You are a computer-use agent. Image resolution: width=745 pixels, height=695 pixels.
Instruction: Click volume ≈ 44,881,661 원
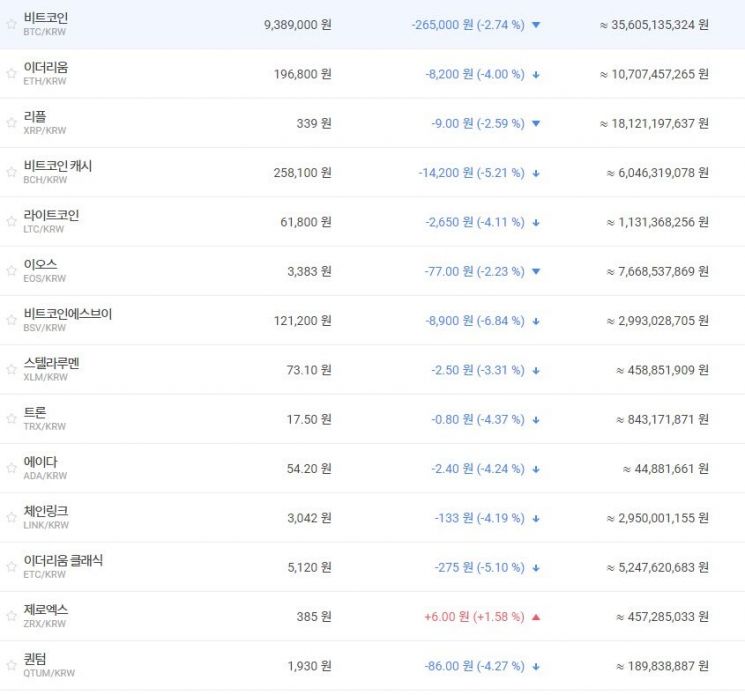(x=666, y=469)
